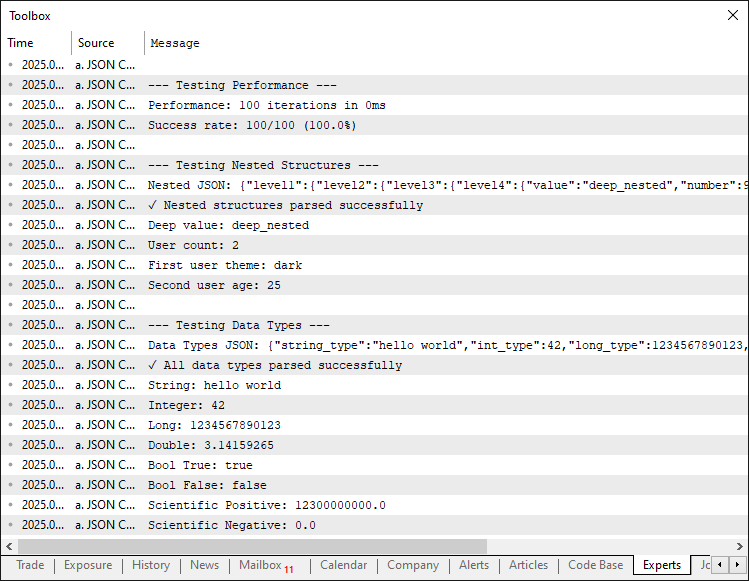The image size is (749, 581).
Task: Click the horizontal scrollbar left arrow
Action: pos(9,546)
